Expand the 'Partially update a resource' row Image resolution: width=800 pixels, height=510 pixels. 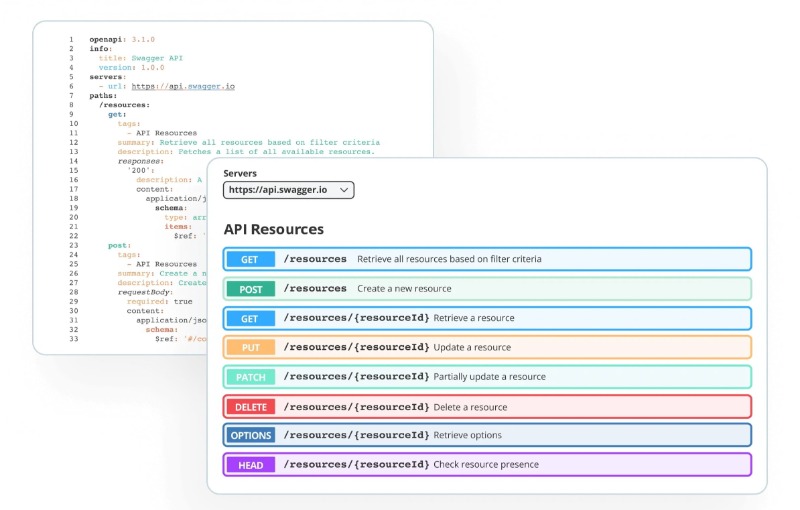487,377
